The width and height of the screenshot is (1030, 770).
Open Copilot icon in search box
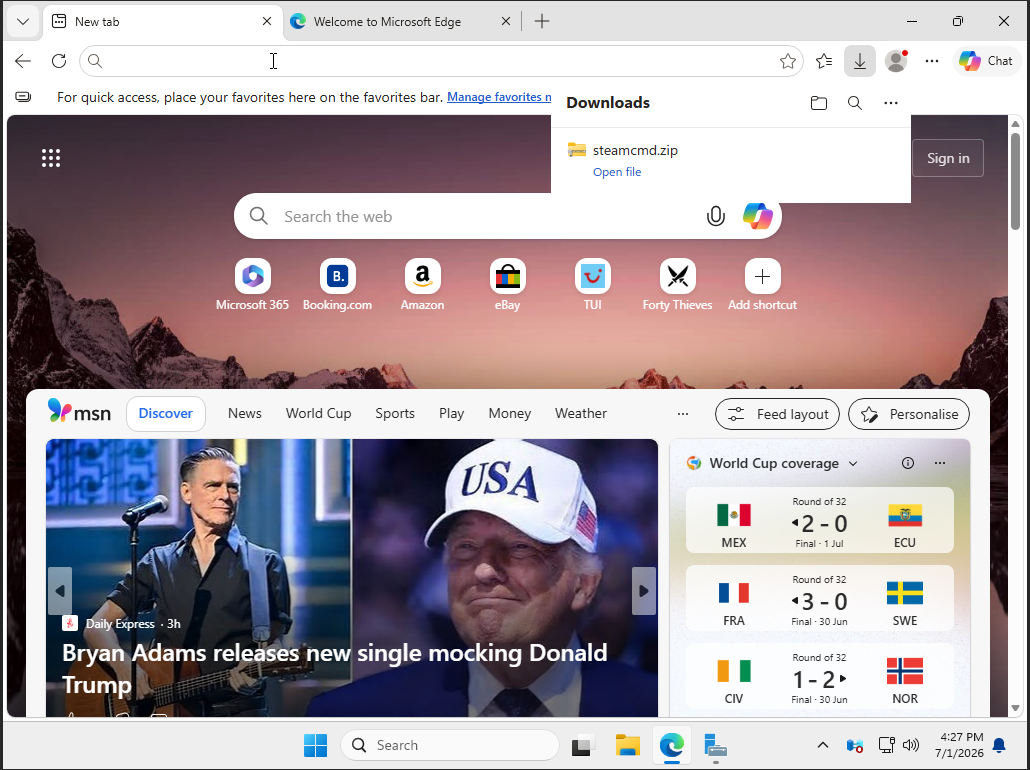757,215
